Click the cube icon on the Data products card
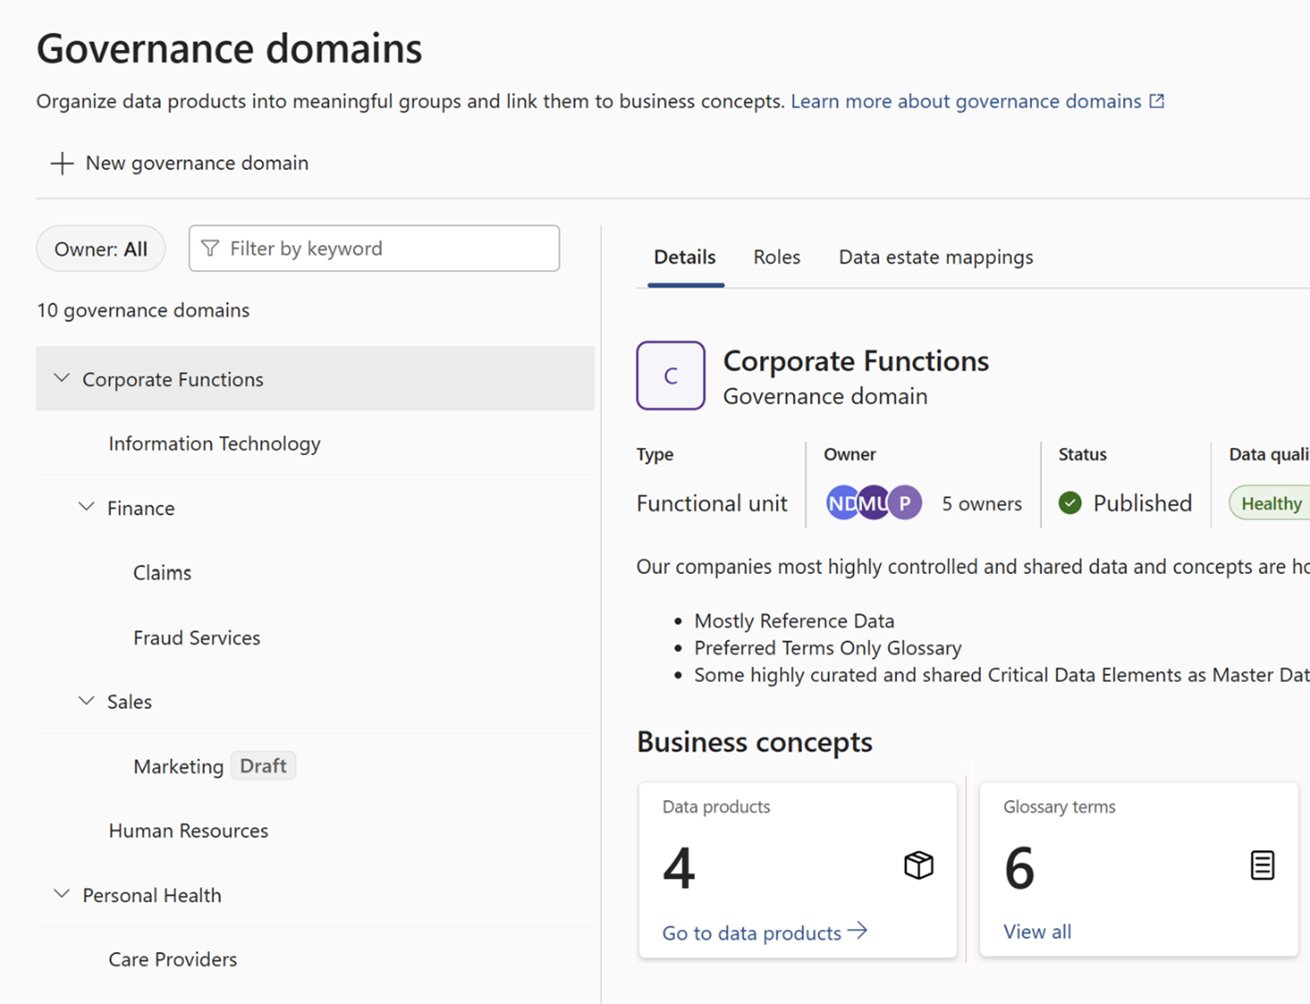1310x1004 pixels. [x=918, y=865]
